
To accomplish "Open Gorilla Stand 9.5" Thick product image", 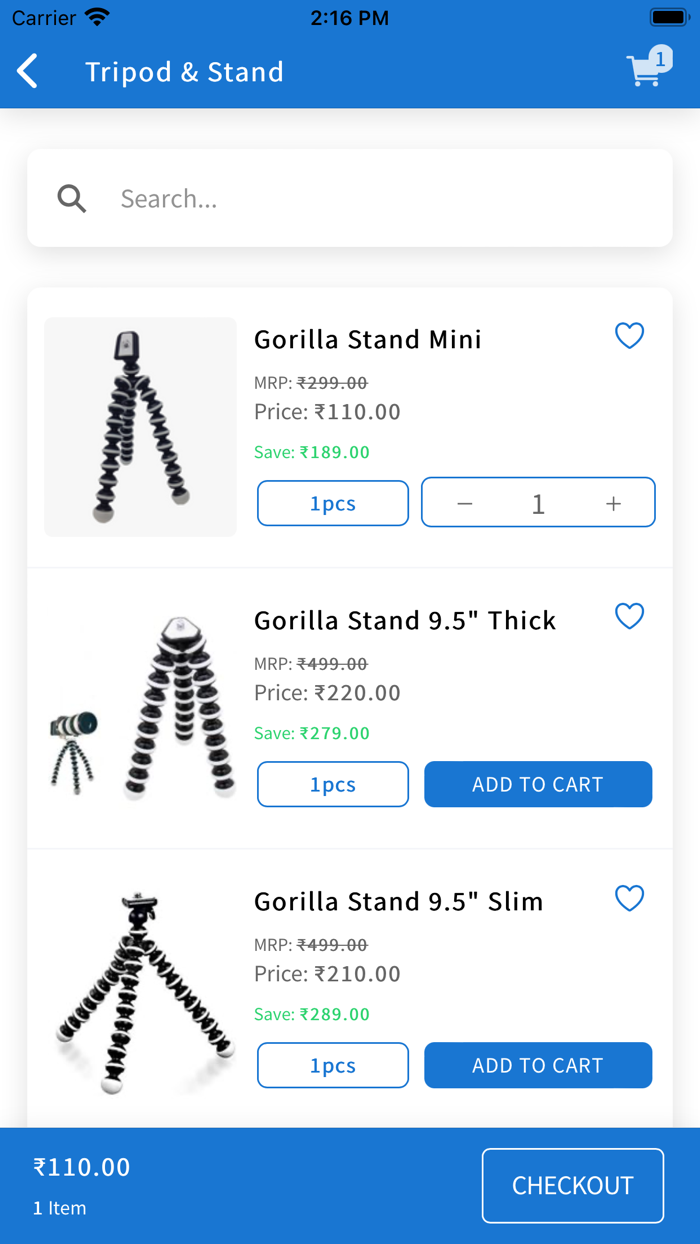I will tap(140, 708).
